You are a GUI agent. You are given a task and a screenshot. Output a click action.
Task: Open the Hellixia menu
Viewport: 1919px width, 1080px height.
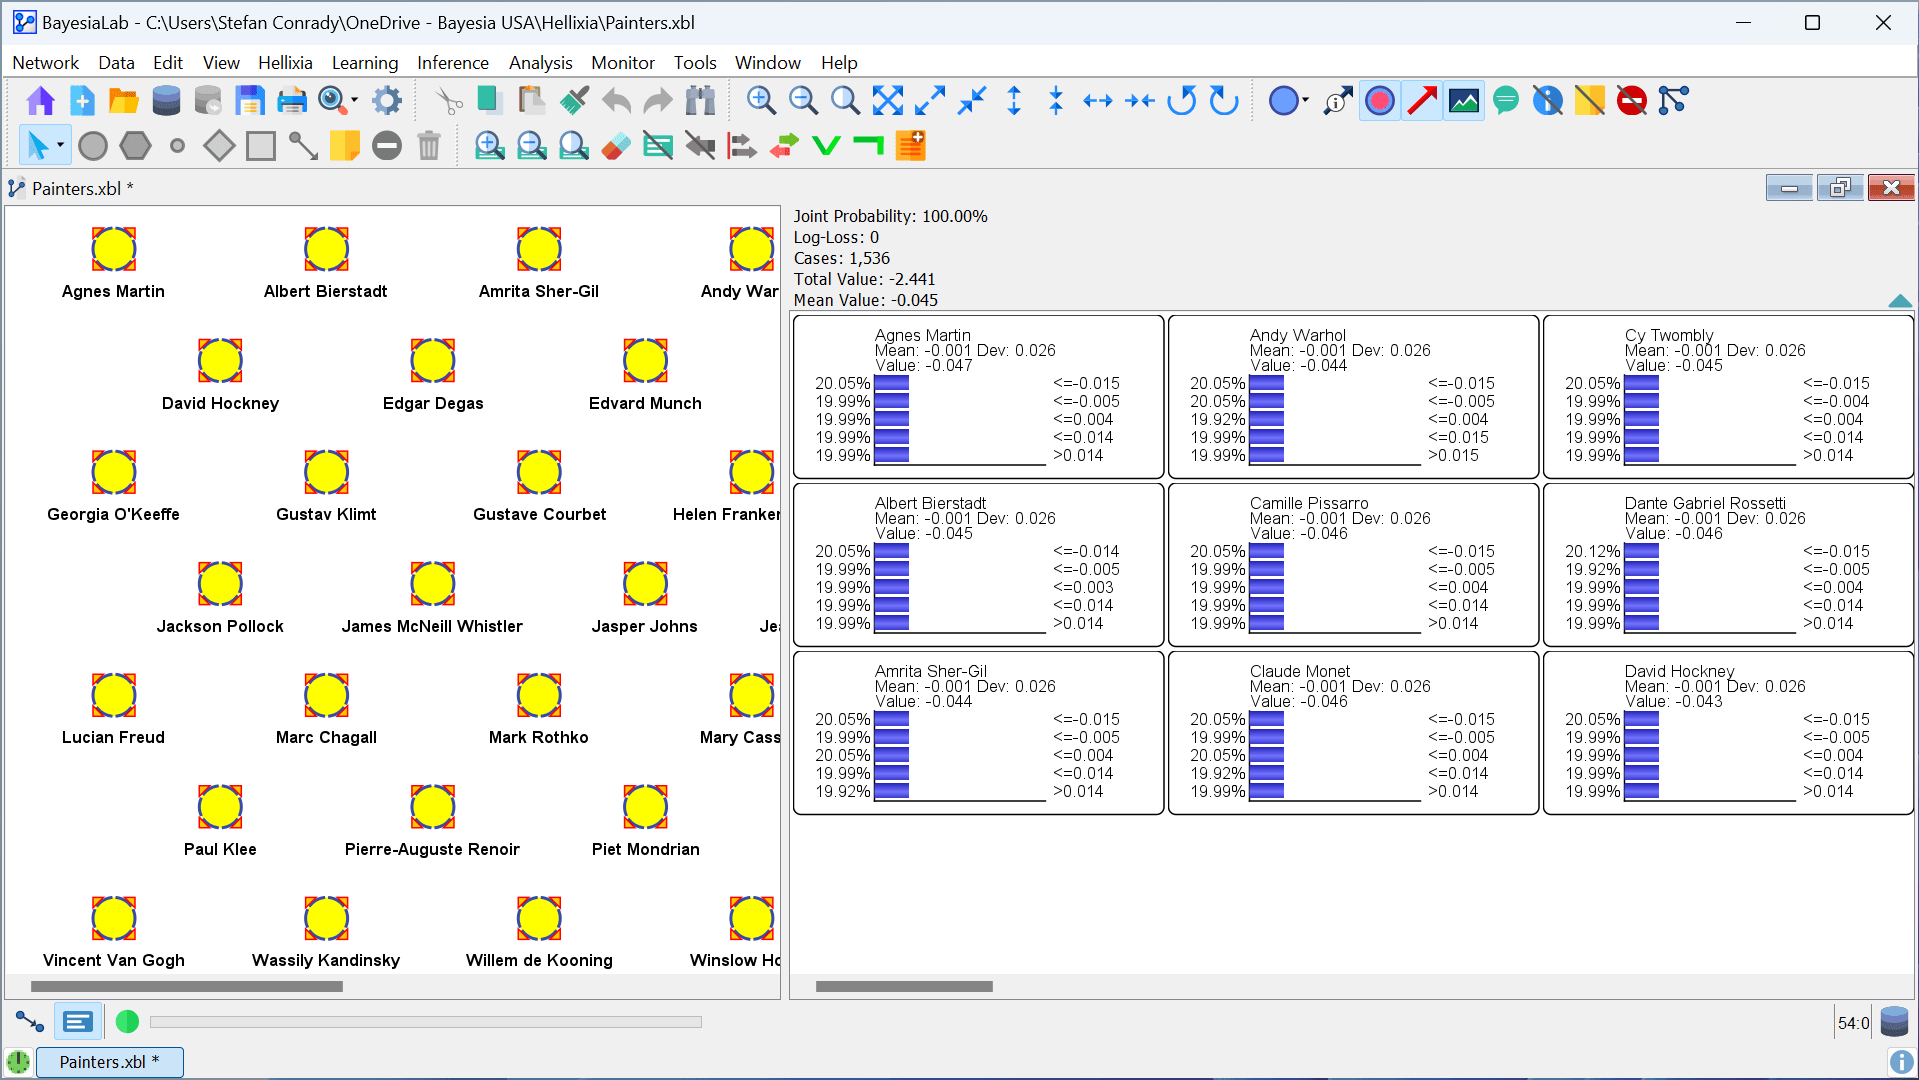coord(285,63)
